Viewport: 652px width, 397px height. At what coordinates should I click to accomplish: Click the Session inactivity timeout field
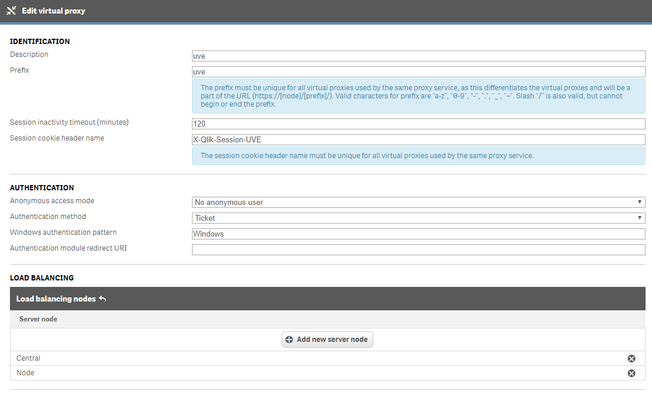coord(419,124)
